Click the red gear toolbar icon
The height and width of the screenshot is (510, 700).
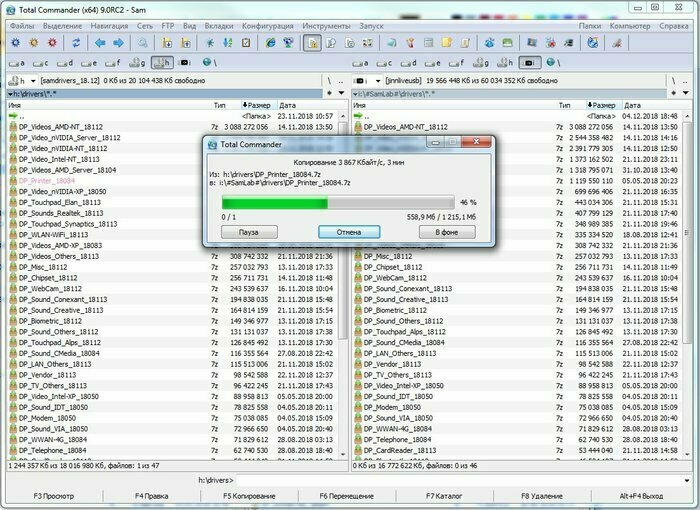52,43
